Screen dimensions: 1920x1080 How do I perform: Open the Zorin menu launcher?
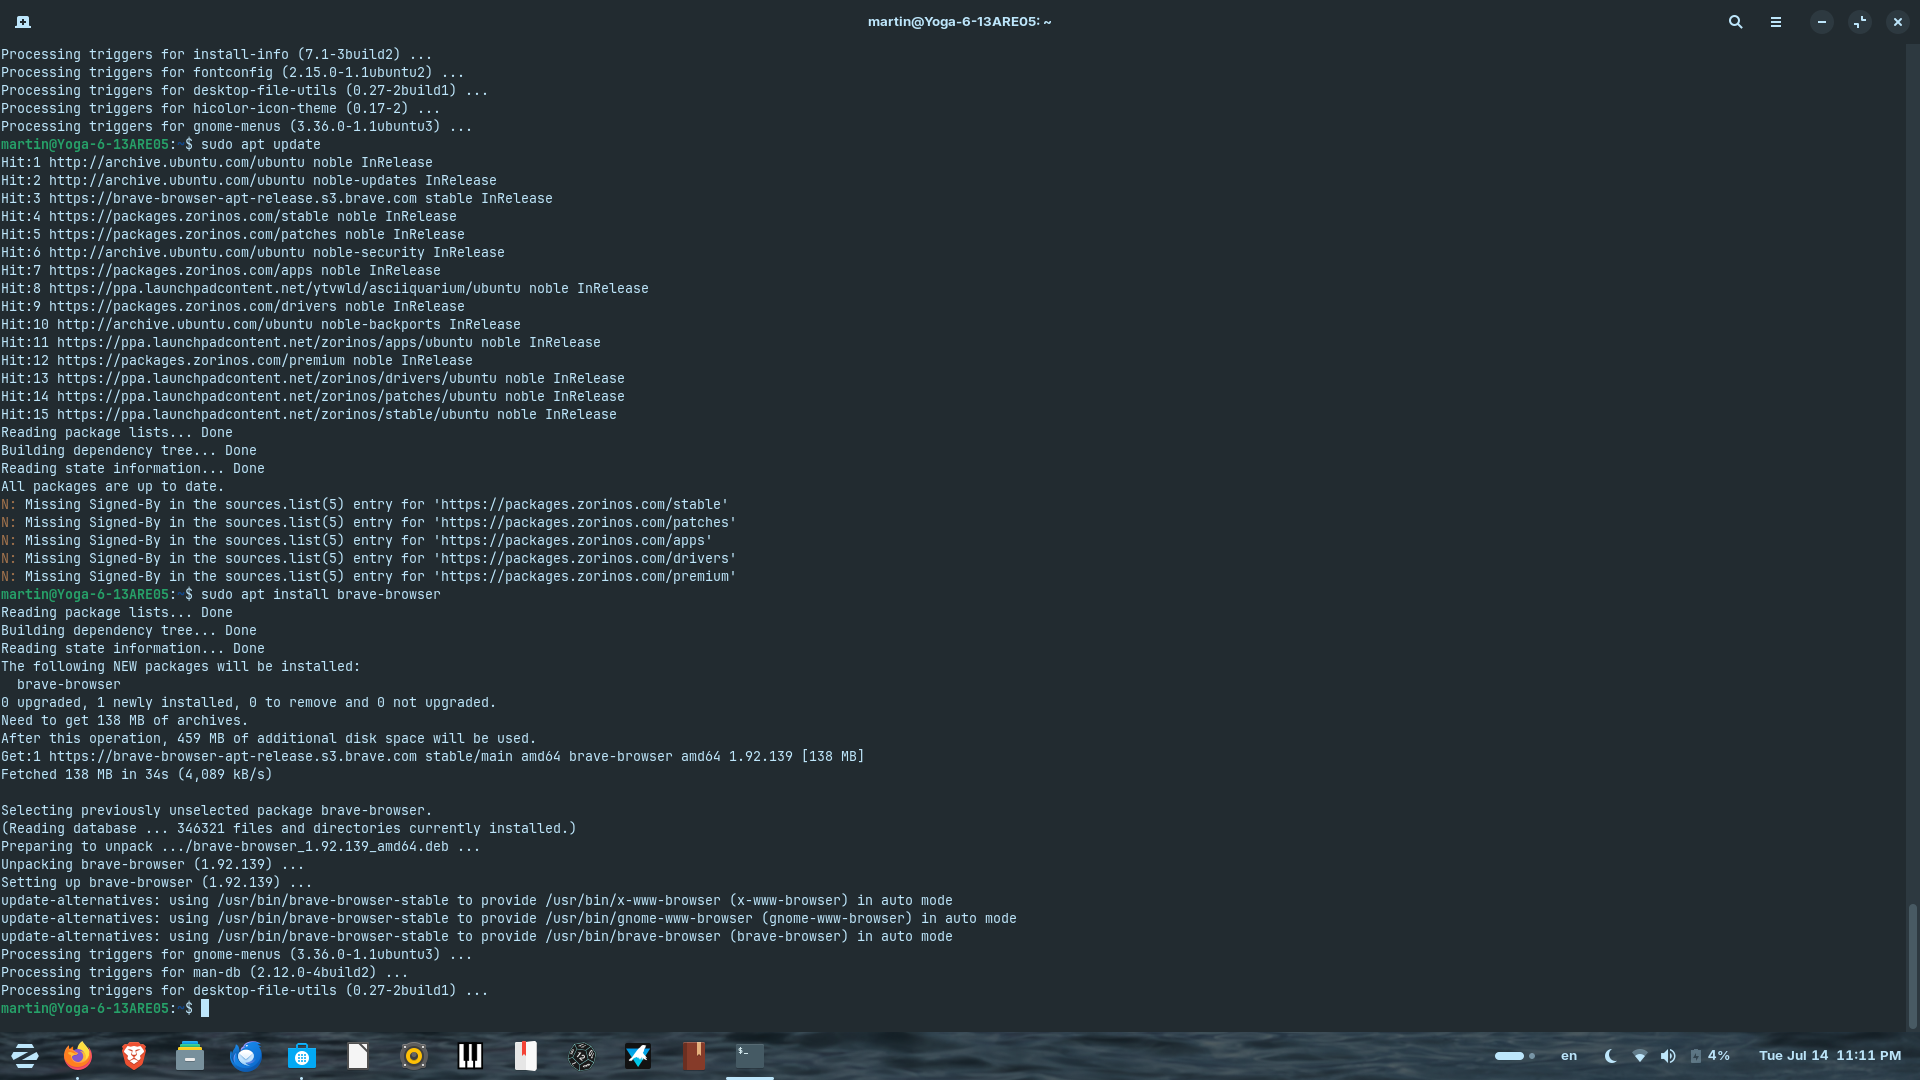[24, 1055]
